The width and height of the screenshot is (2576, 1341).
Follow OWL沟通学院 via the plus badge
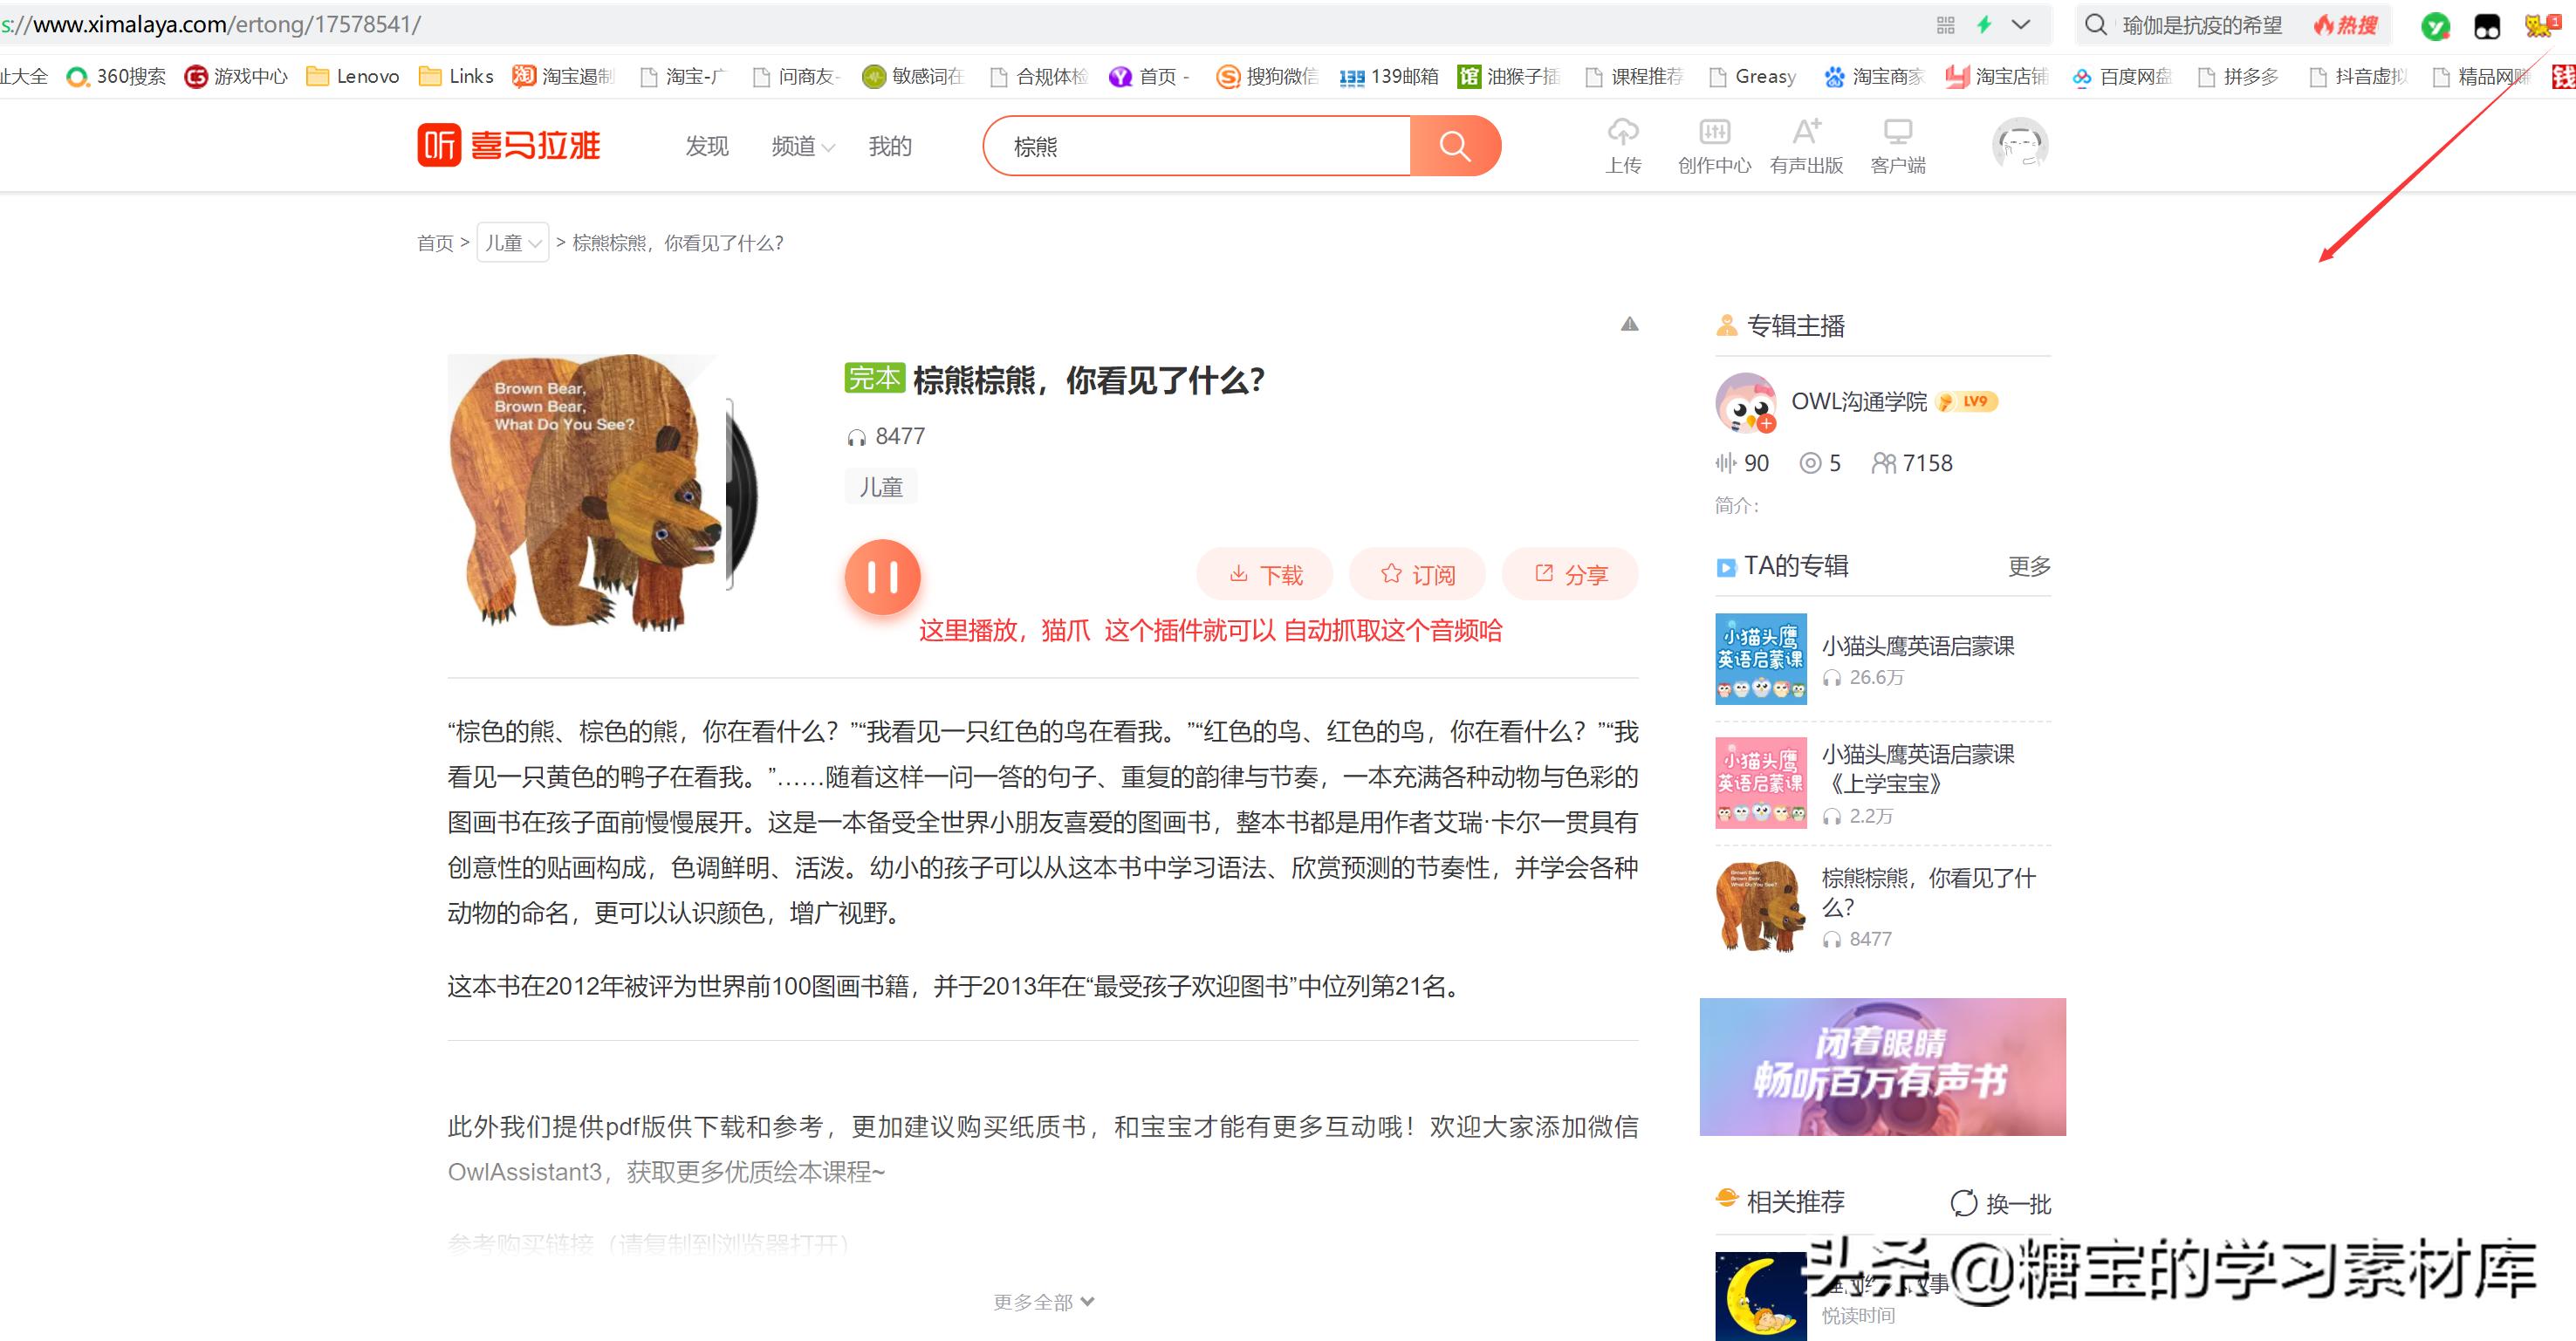pos(1767,425)
